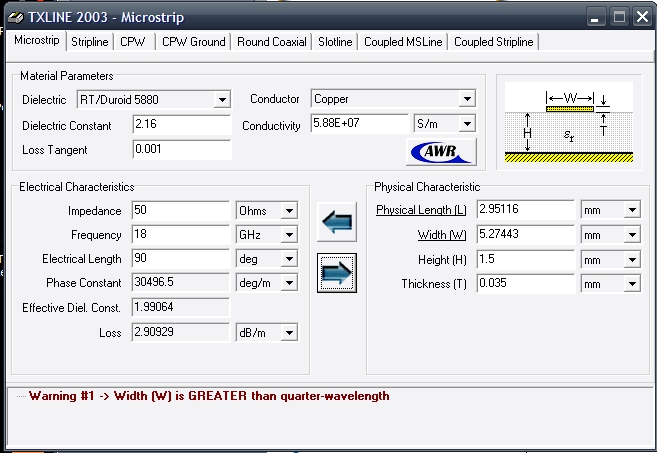Open the Physical Length units dropdown

pos(632,210)
